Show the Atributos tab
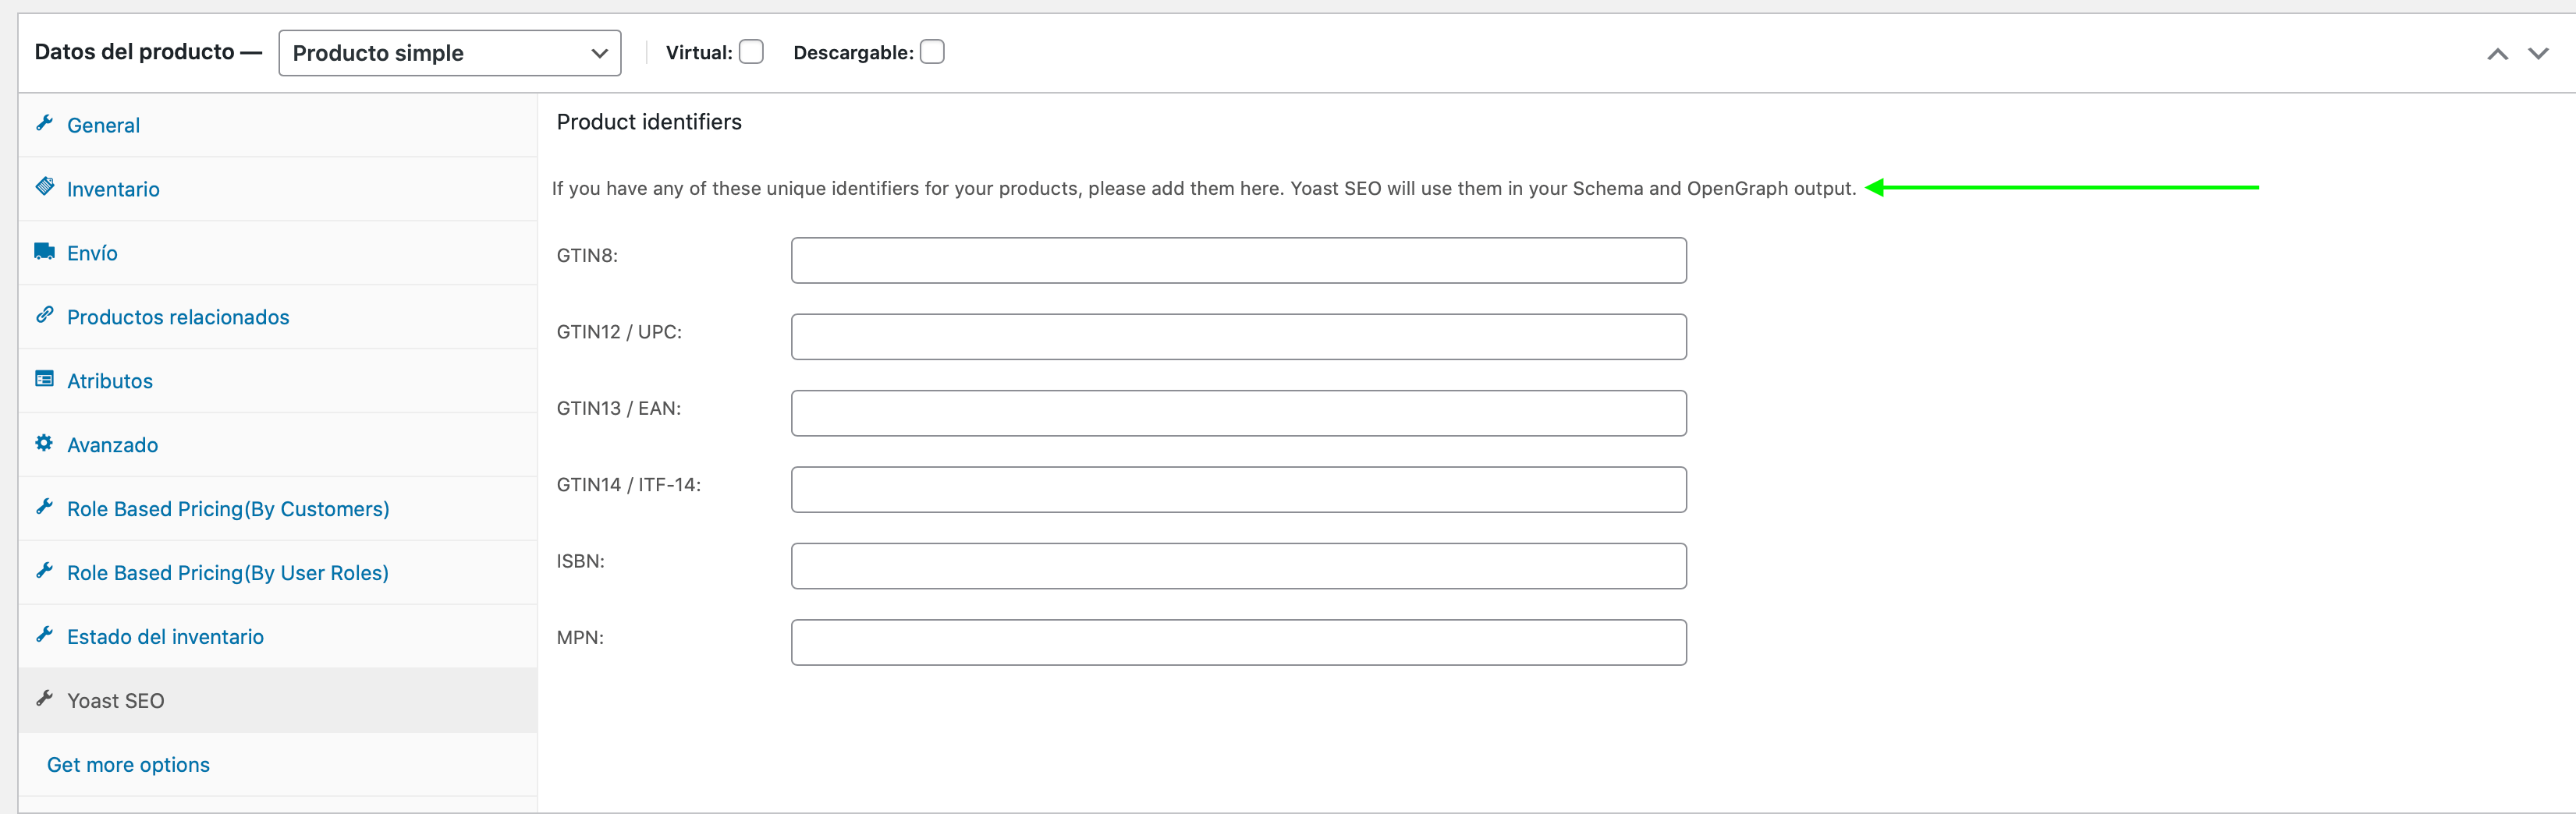The width and height of the screenshot is (2576, 814). click(x=278, y=381)
